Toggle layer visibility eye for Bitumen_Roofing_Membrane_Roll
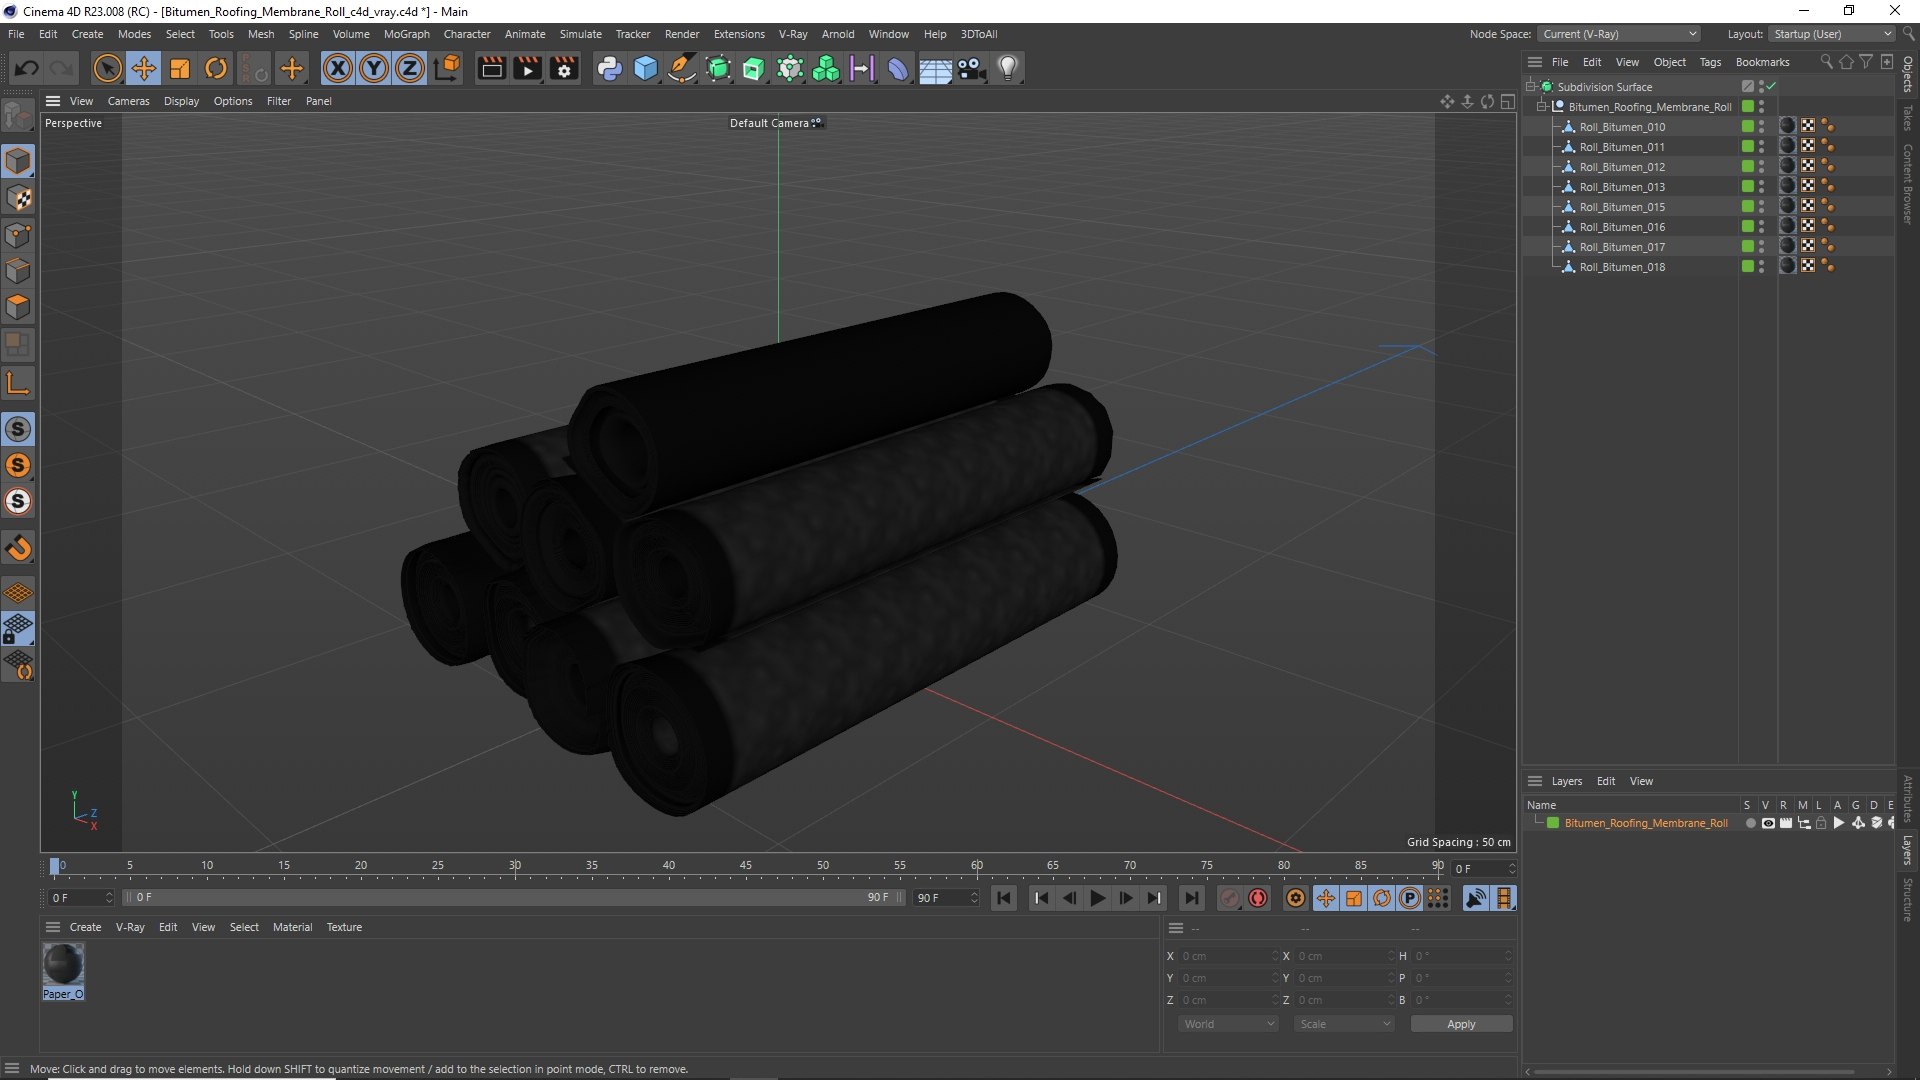Image resolution: width=1920 pixels, height=1080 pixels. (1768, 823)
